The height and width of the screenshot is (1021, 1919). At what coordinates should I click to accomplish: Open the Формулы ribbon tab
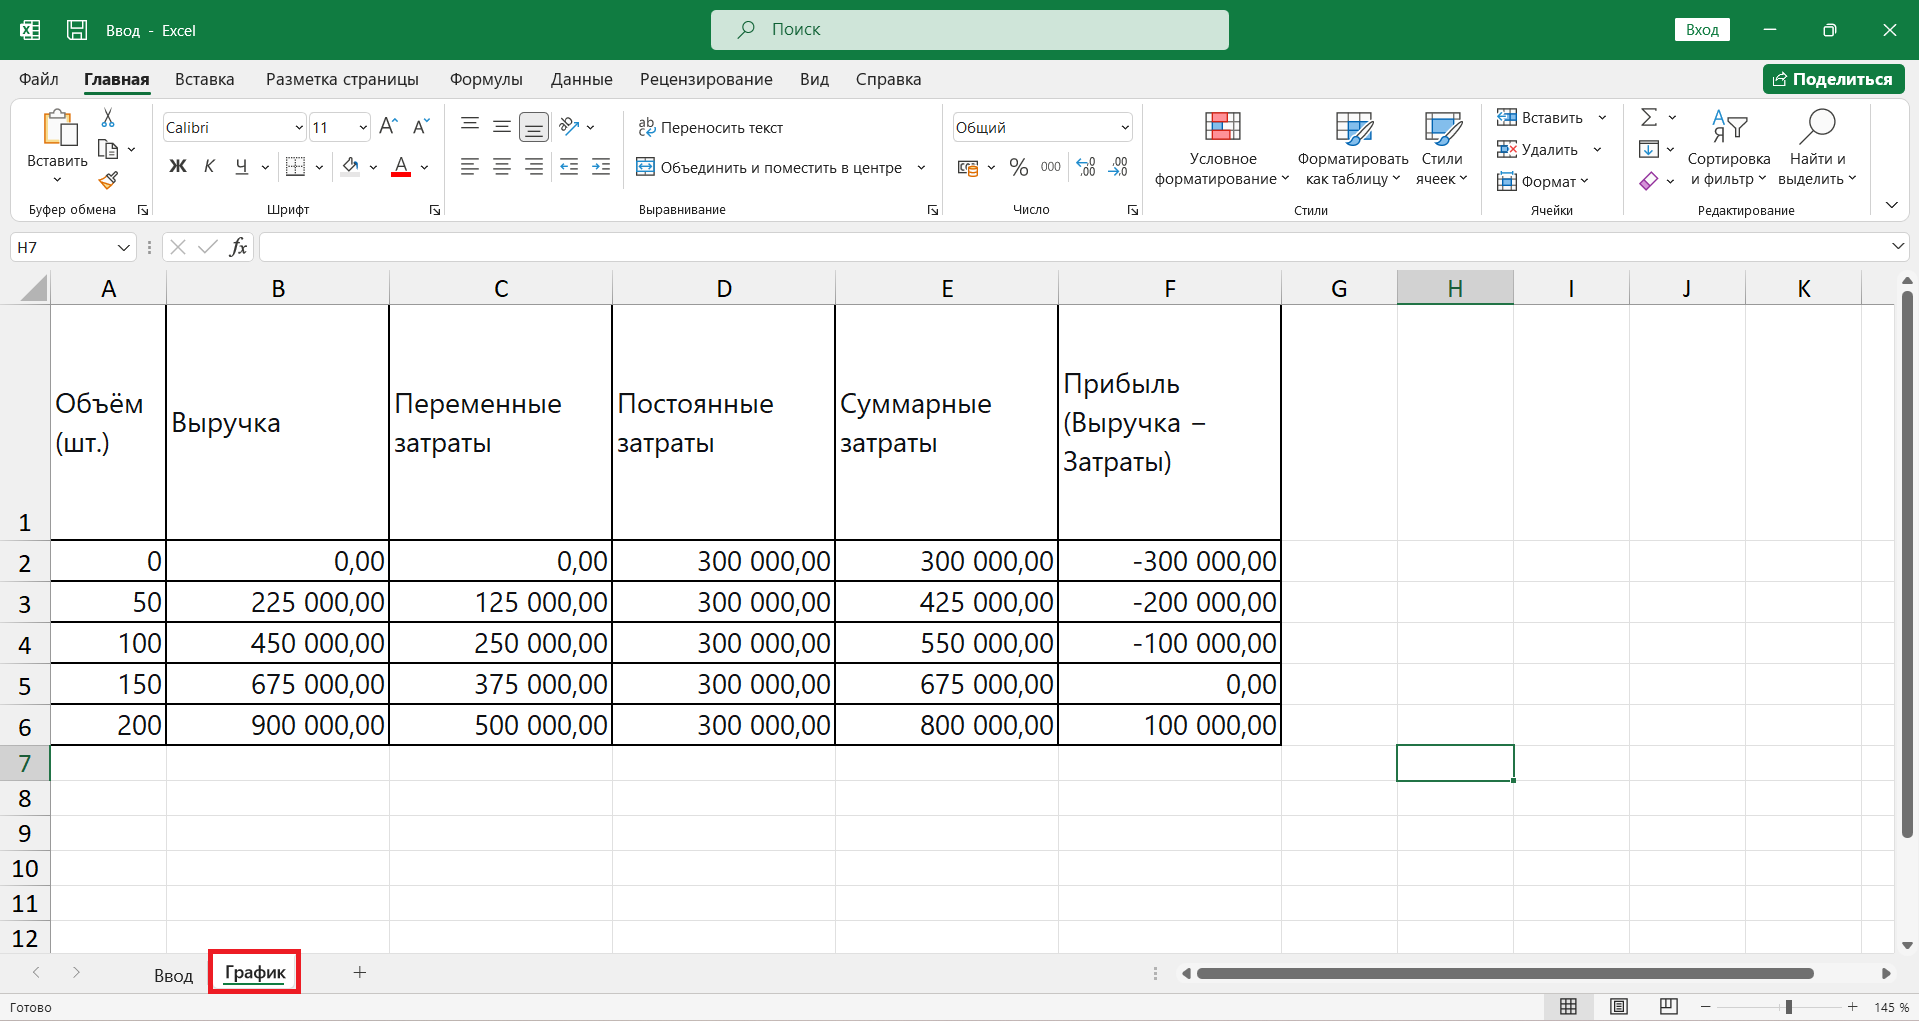click(486, 79)
